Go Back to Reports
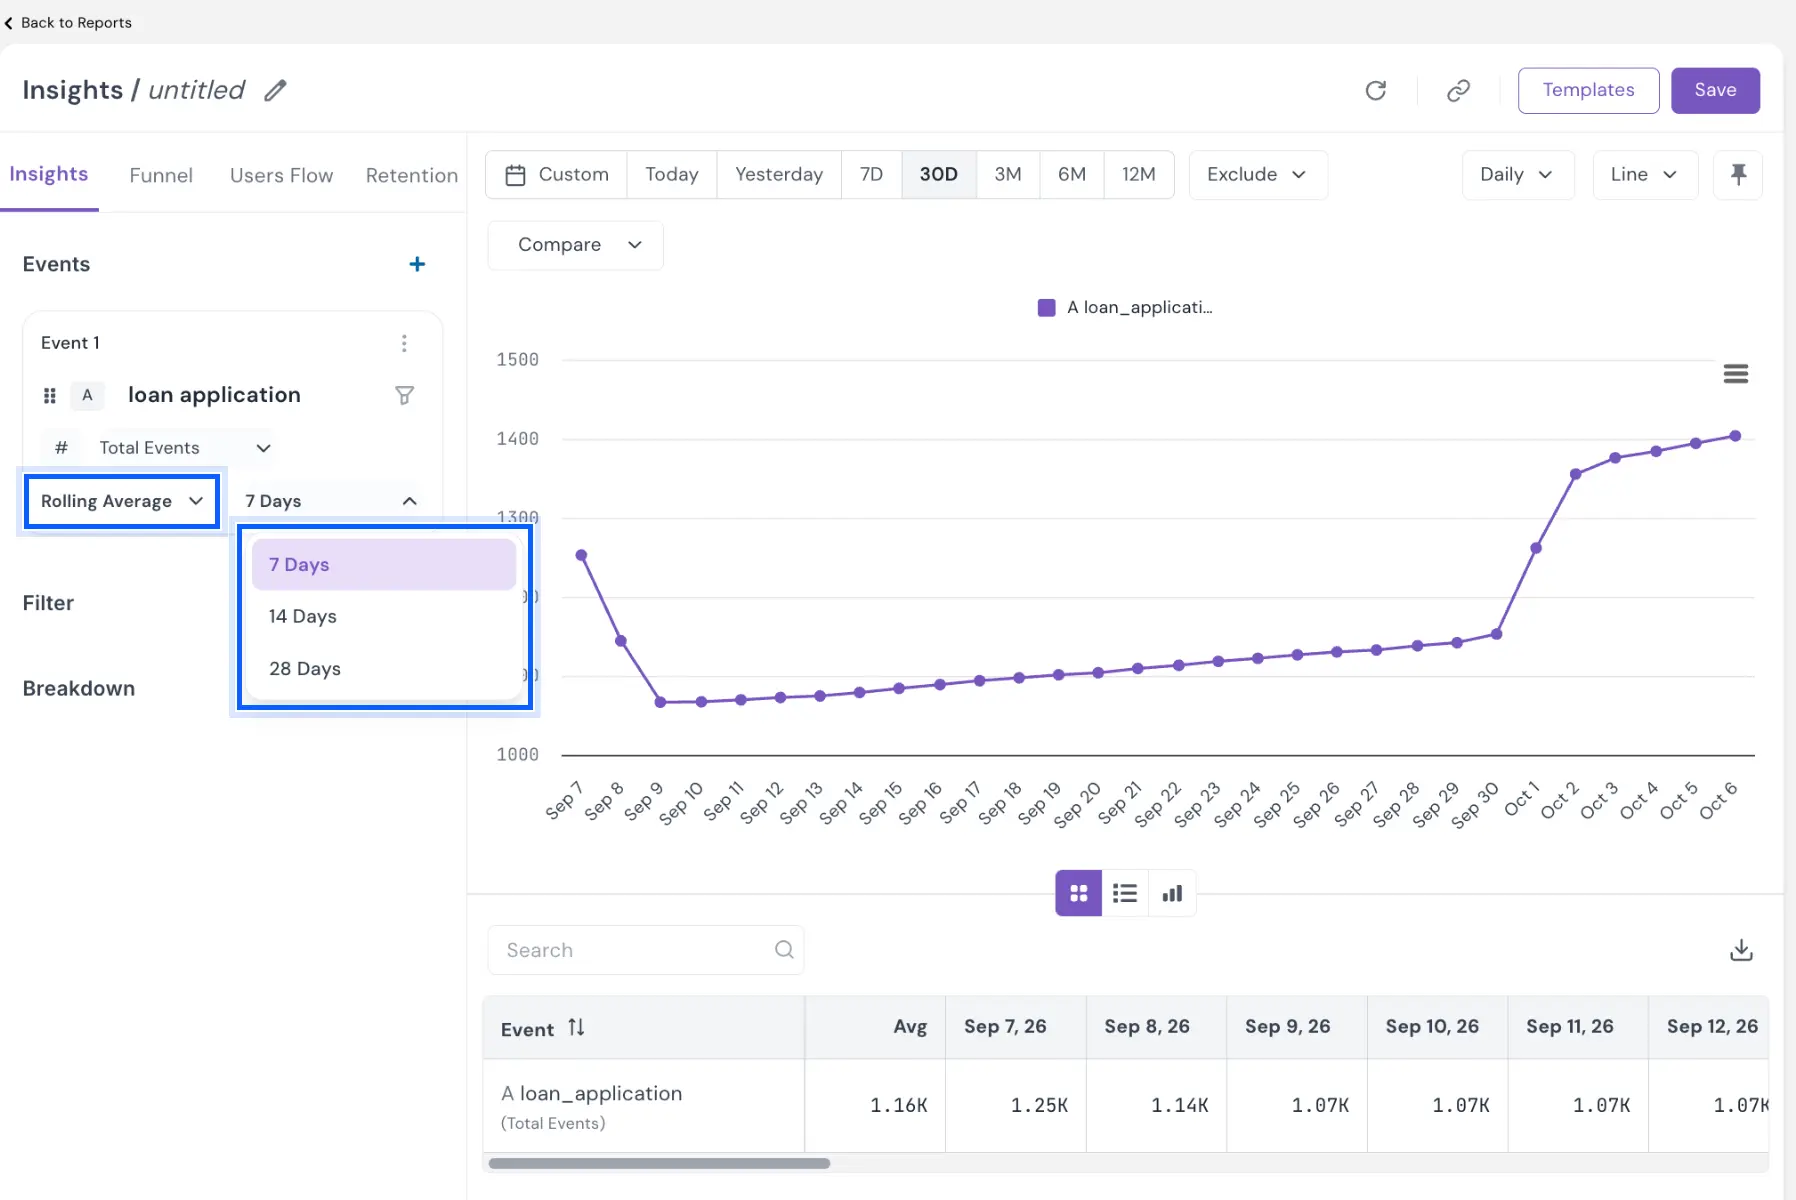This screenshot has height=1200, width=1796. tap(68, 22)
